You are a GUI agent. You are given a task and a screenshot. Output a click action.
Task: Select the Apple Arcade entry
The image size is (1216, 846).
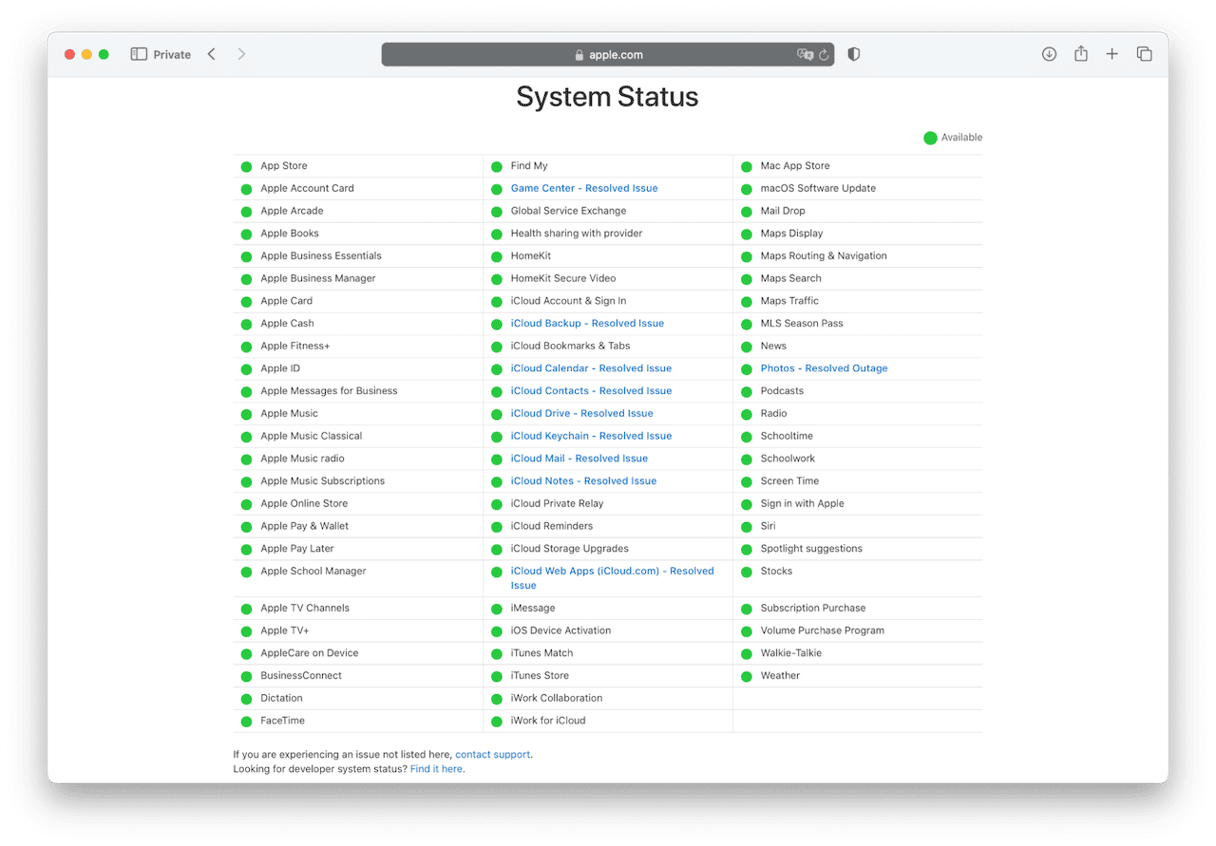pos(292,211)
